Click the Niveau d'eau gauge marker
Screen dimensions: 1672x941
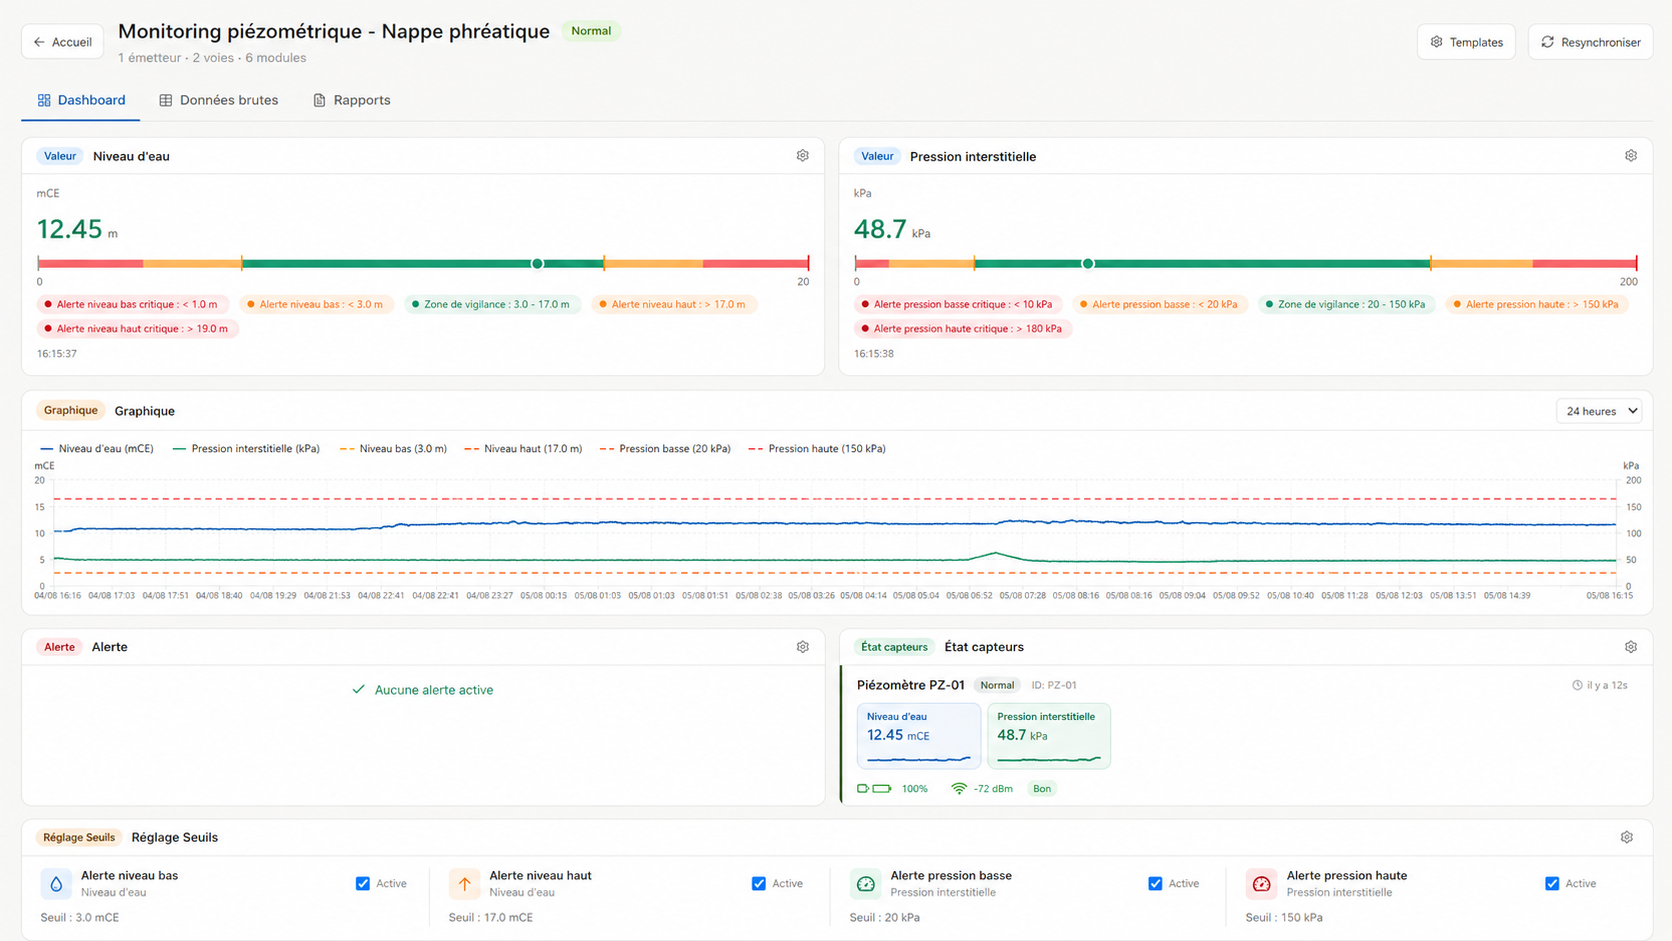[x=537, y=264]
